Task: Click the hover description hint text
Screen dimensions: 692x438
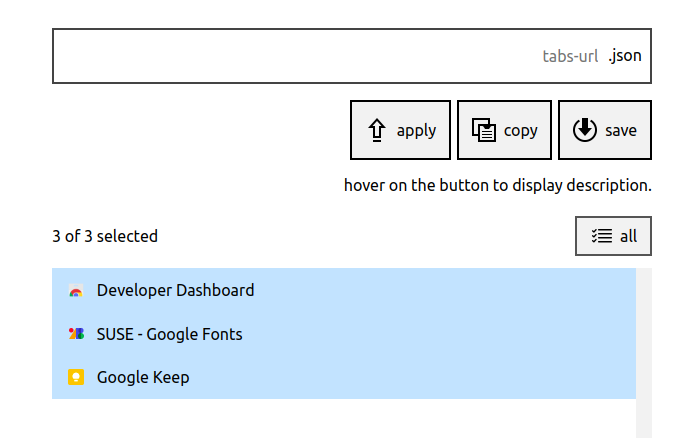Action: [498, 185]
